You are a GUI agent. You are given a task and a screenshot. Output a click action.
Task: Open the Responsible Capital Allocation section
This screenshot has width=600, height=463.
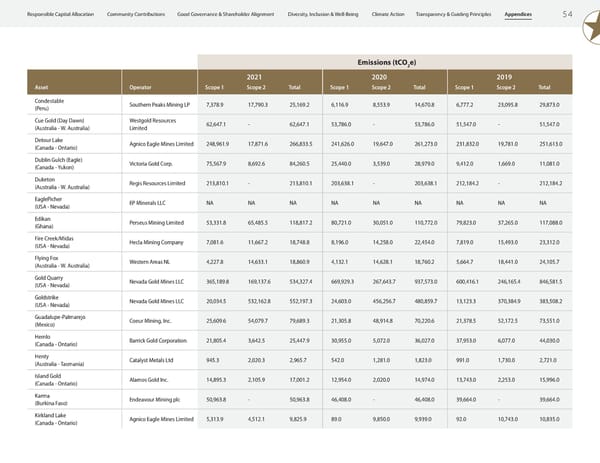pos(53,15)
